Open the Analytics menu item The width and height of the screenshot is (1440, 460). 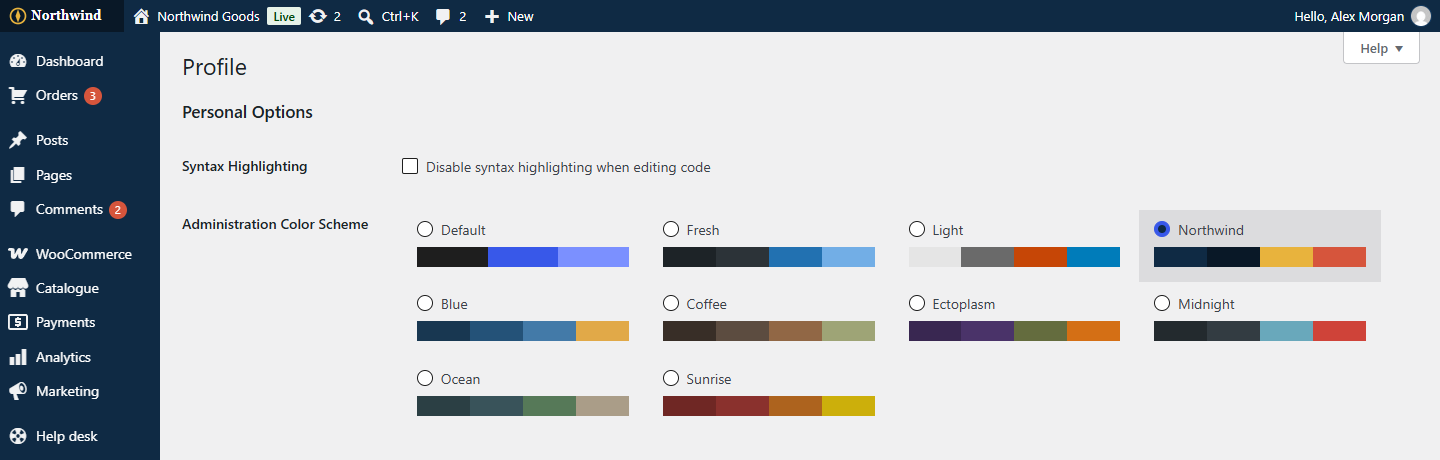80,357
